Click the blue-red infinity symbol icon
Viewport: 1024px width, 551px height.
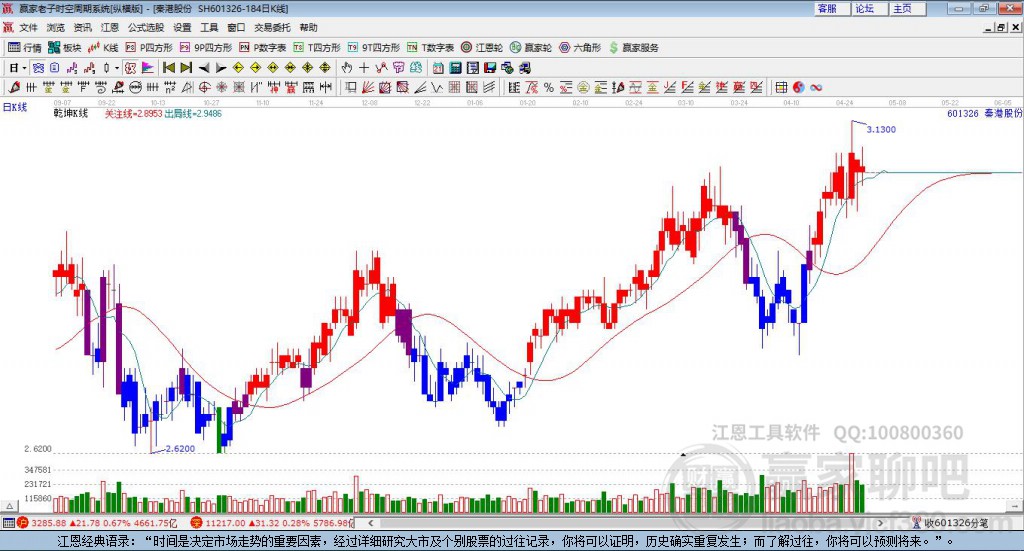[x=816, y=87]
